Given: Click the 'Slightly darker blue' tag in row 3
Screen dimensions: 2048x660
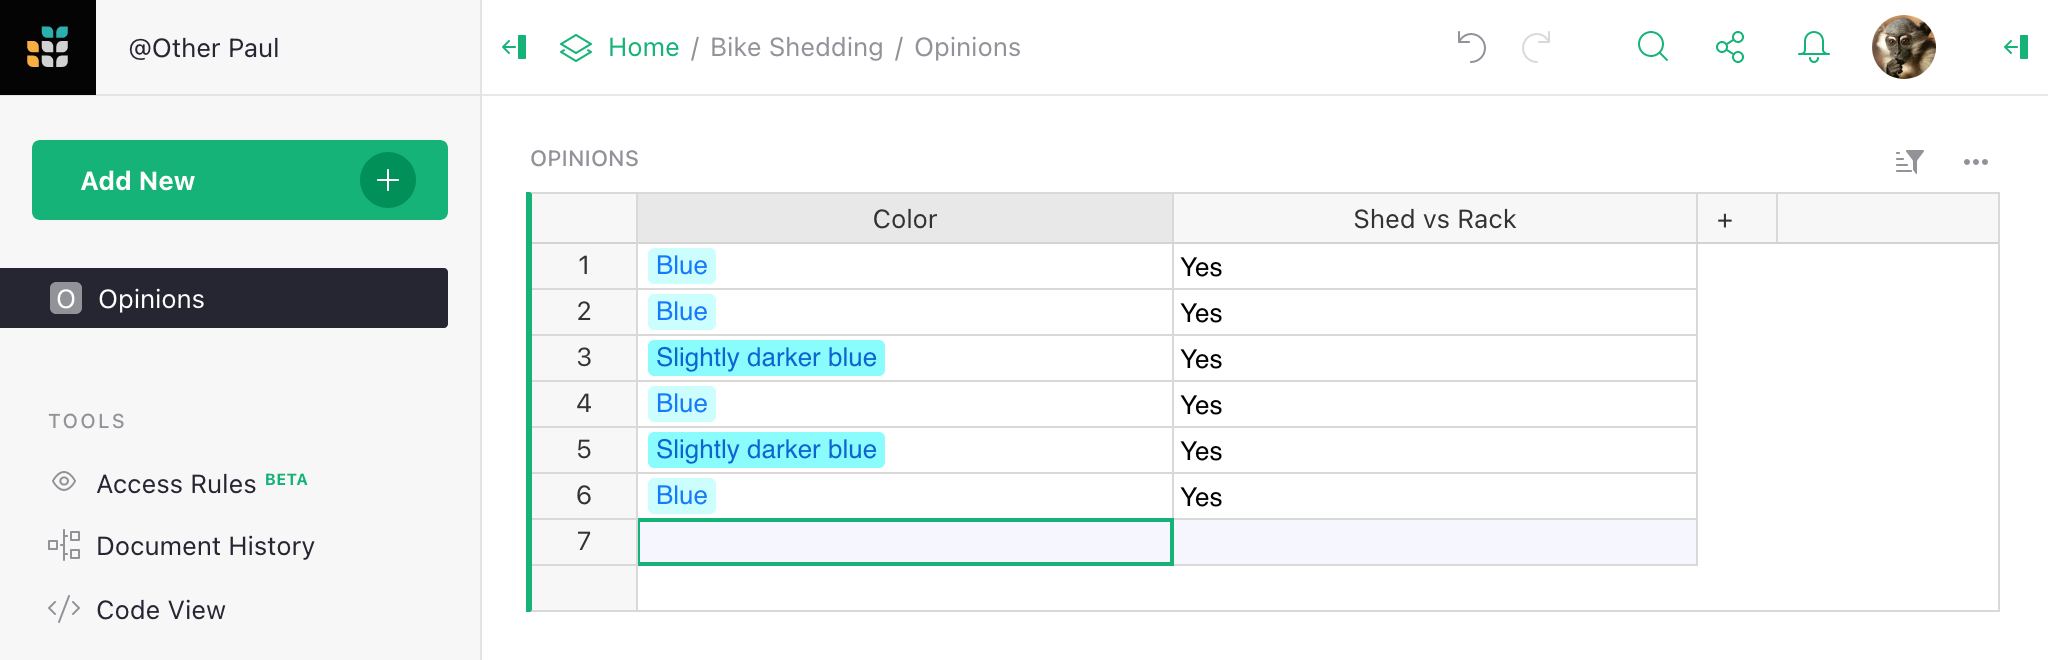Looking at the screenshot, I should (x=766, y=358).
